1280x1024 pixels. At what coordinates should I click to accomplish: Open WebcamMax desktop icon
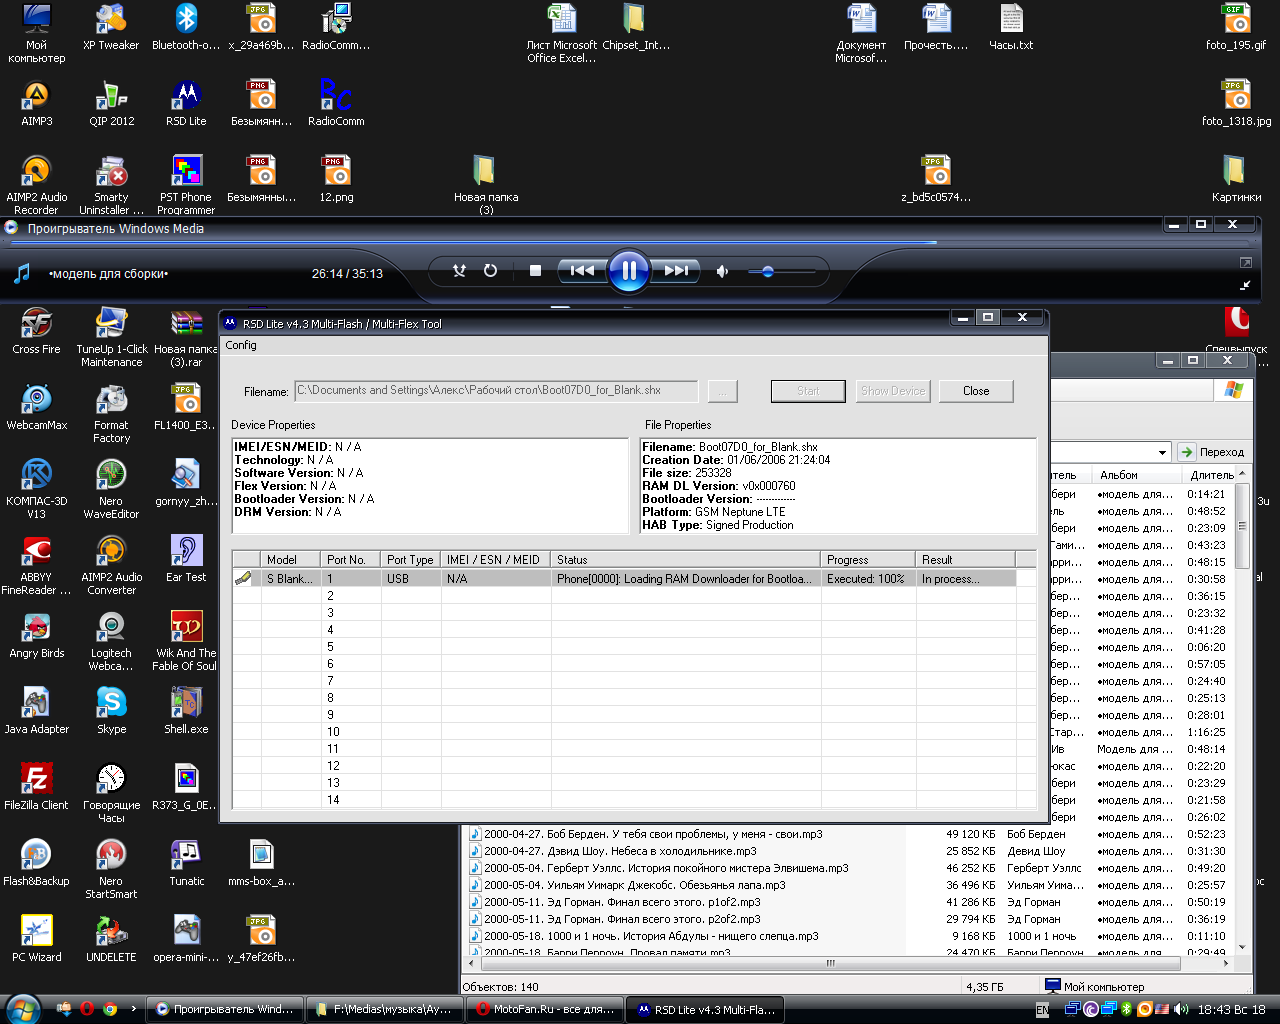click(x=37, y=407)
